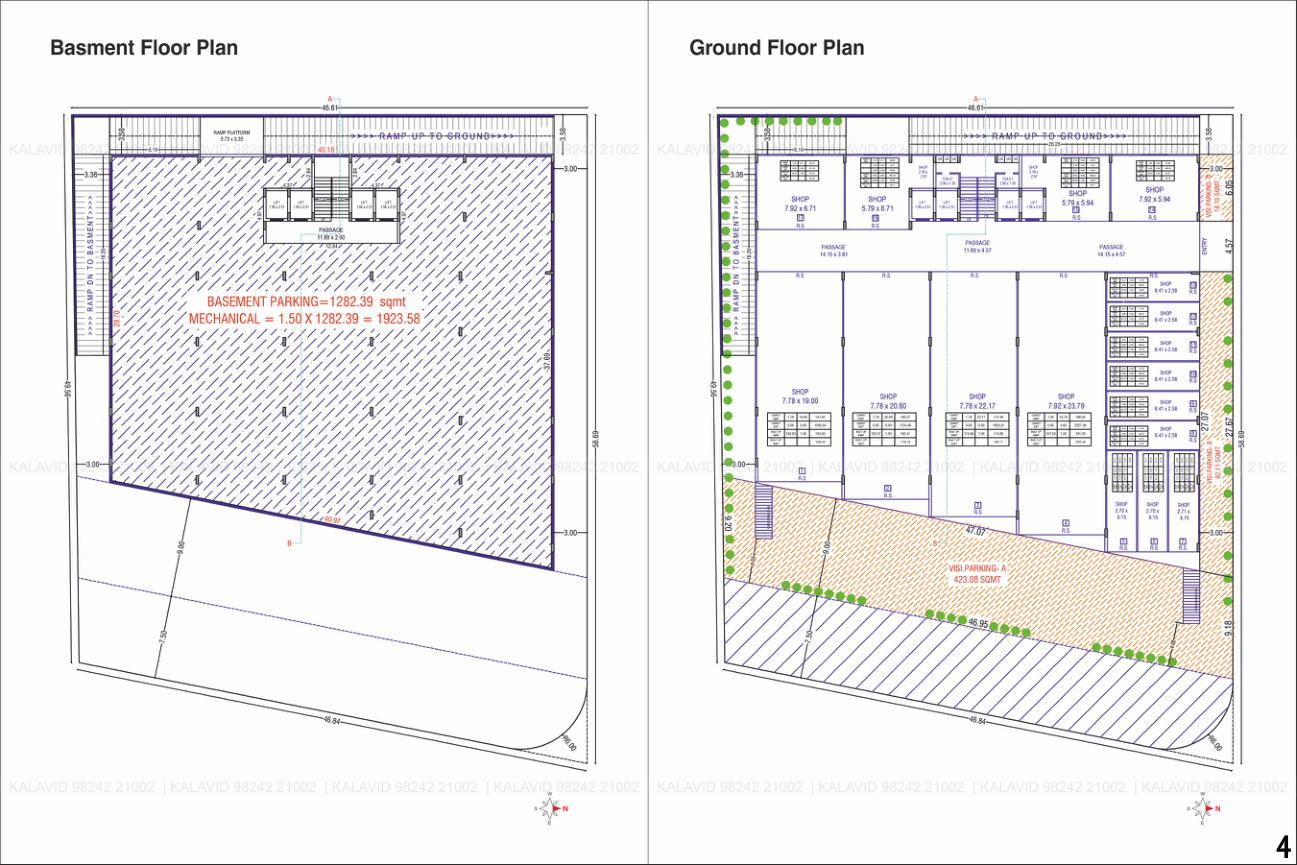
Task: Select the 'PASSAGE 11.89 x 2.00' basement label
Action: tap(331, 233)
